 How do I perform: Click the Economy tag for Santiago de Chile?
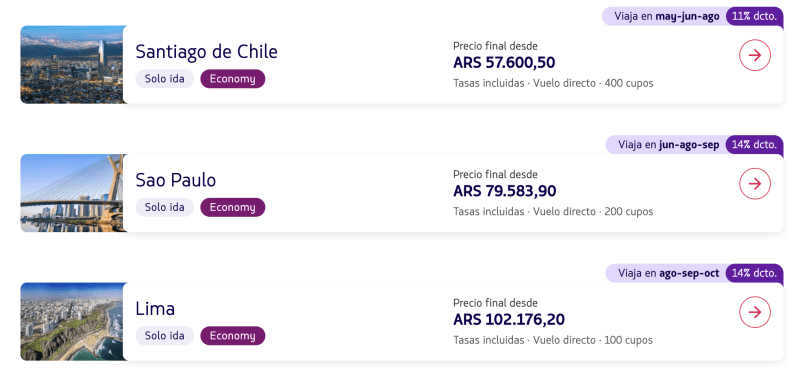[x=233, y=79]
